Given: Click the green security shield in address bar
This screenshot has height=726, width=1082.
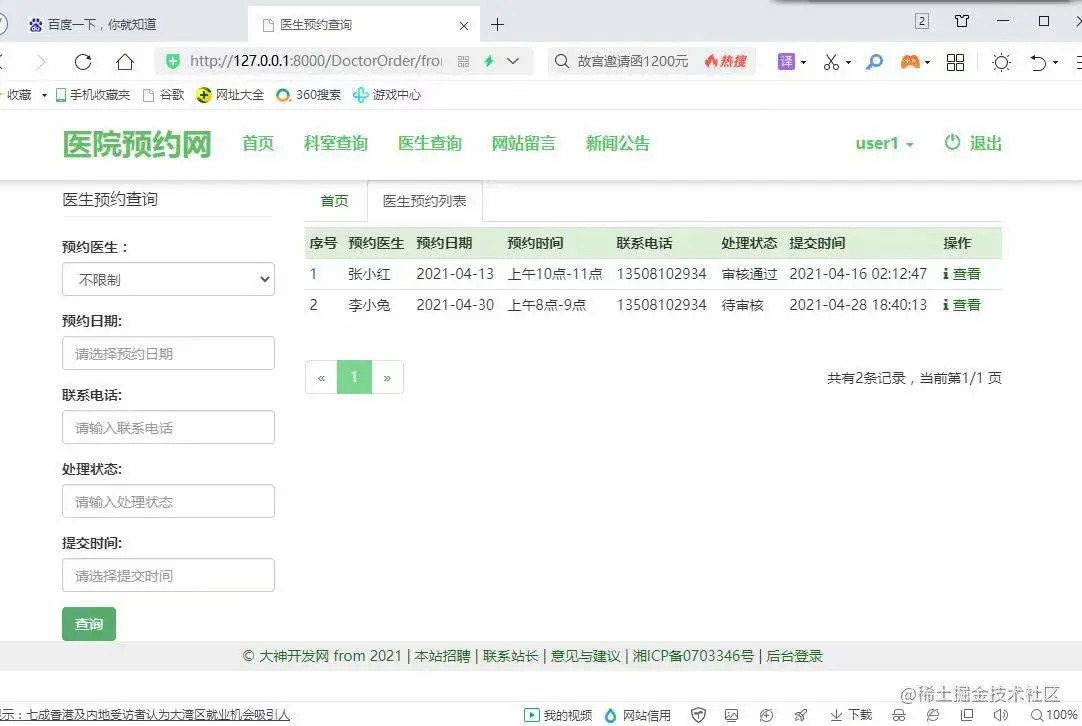Looking at the screenshot, I should pyautogui.click(x=173, y=61).
